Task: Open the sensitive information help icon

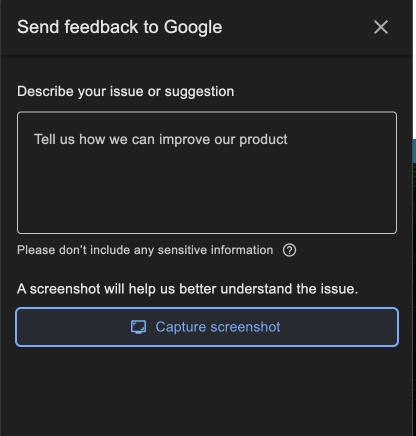Action: tap(289, 250)
